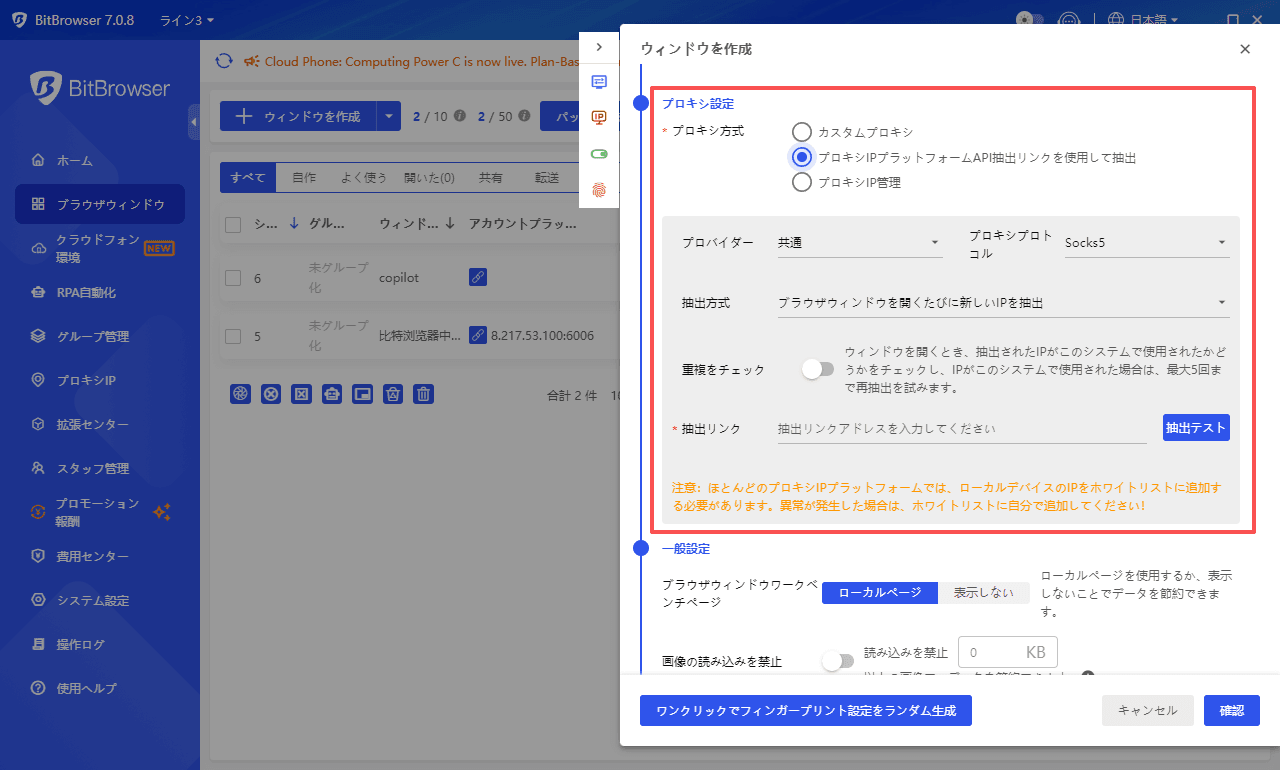1280x770 pixels.
Task: Click the camera/shutter batch icon below the window list
Action: [x=240, y=393]
